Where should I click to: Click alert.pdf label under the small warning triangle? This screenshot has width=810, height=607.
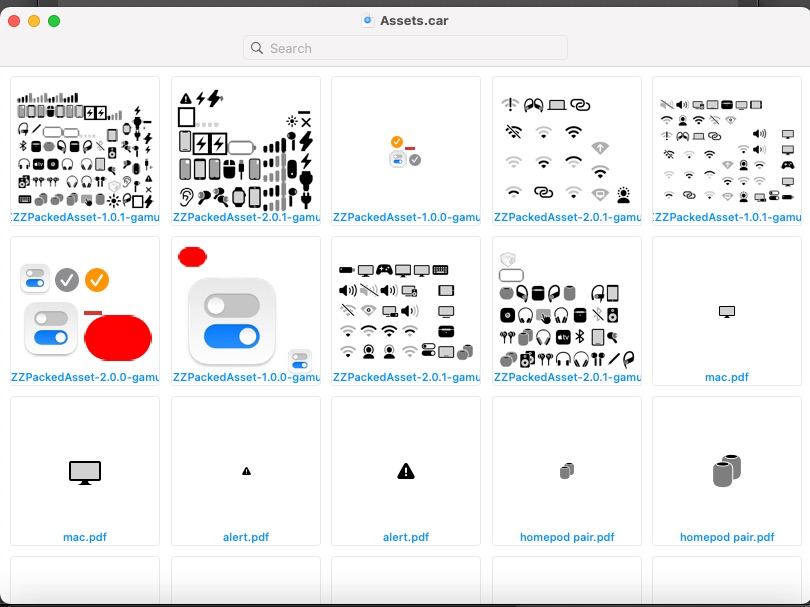(246, 537)
